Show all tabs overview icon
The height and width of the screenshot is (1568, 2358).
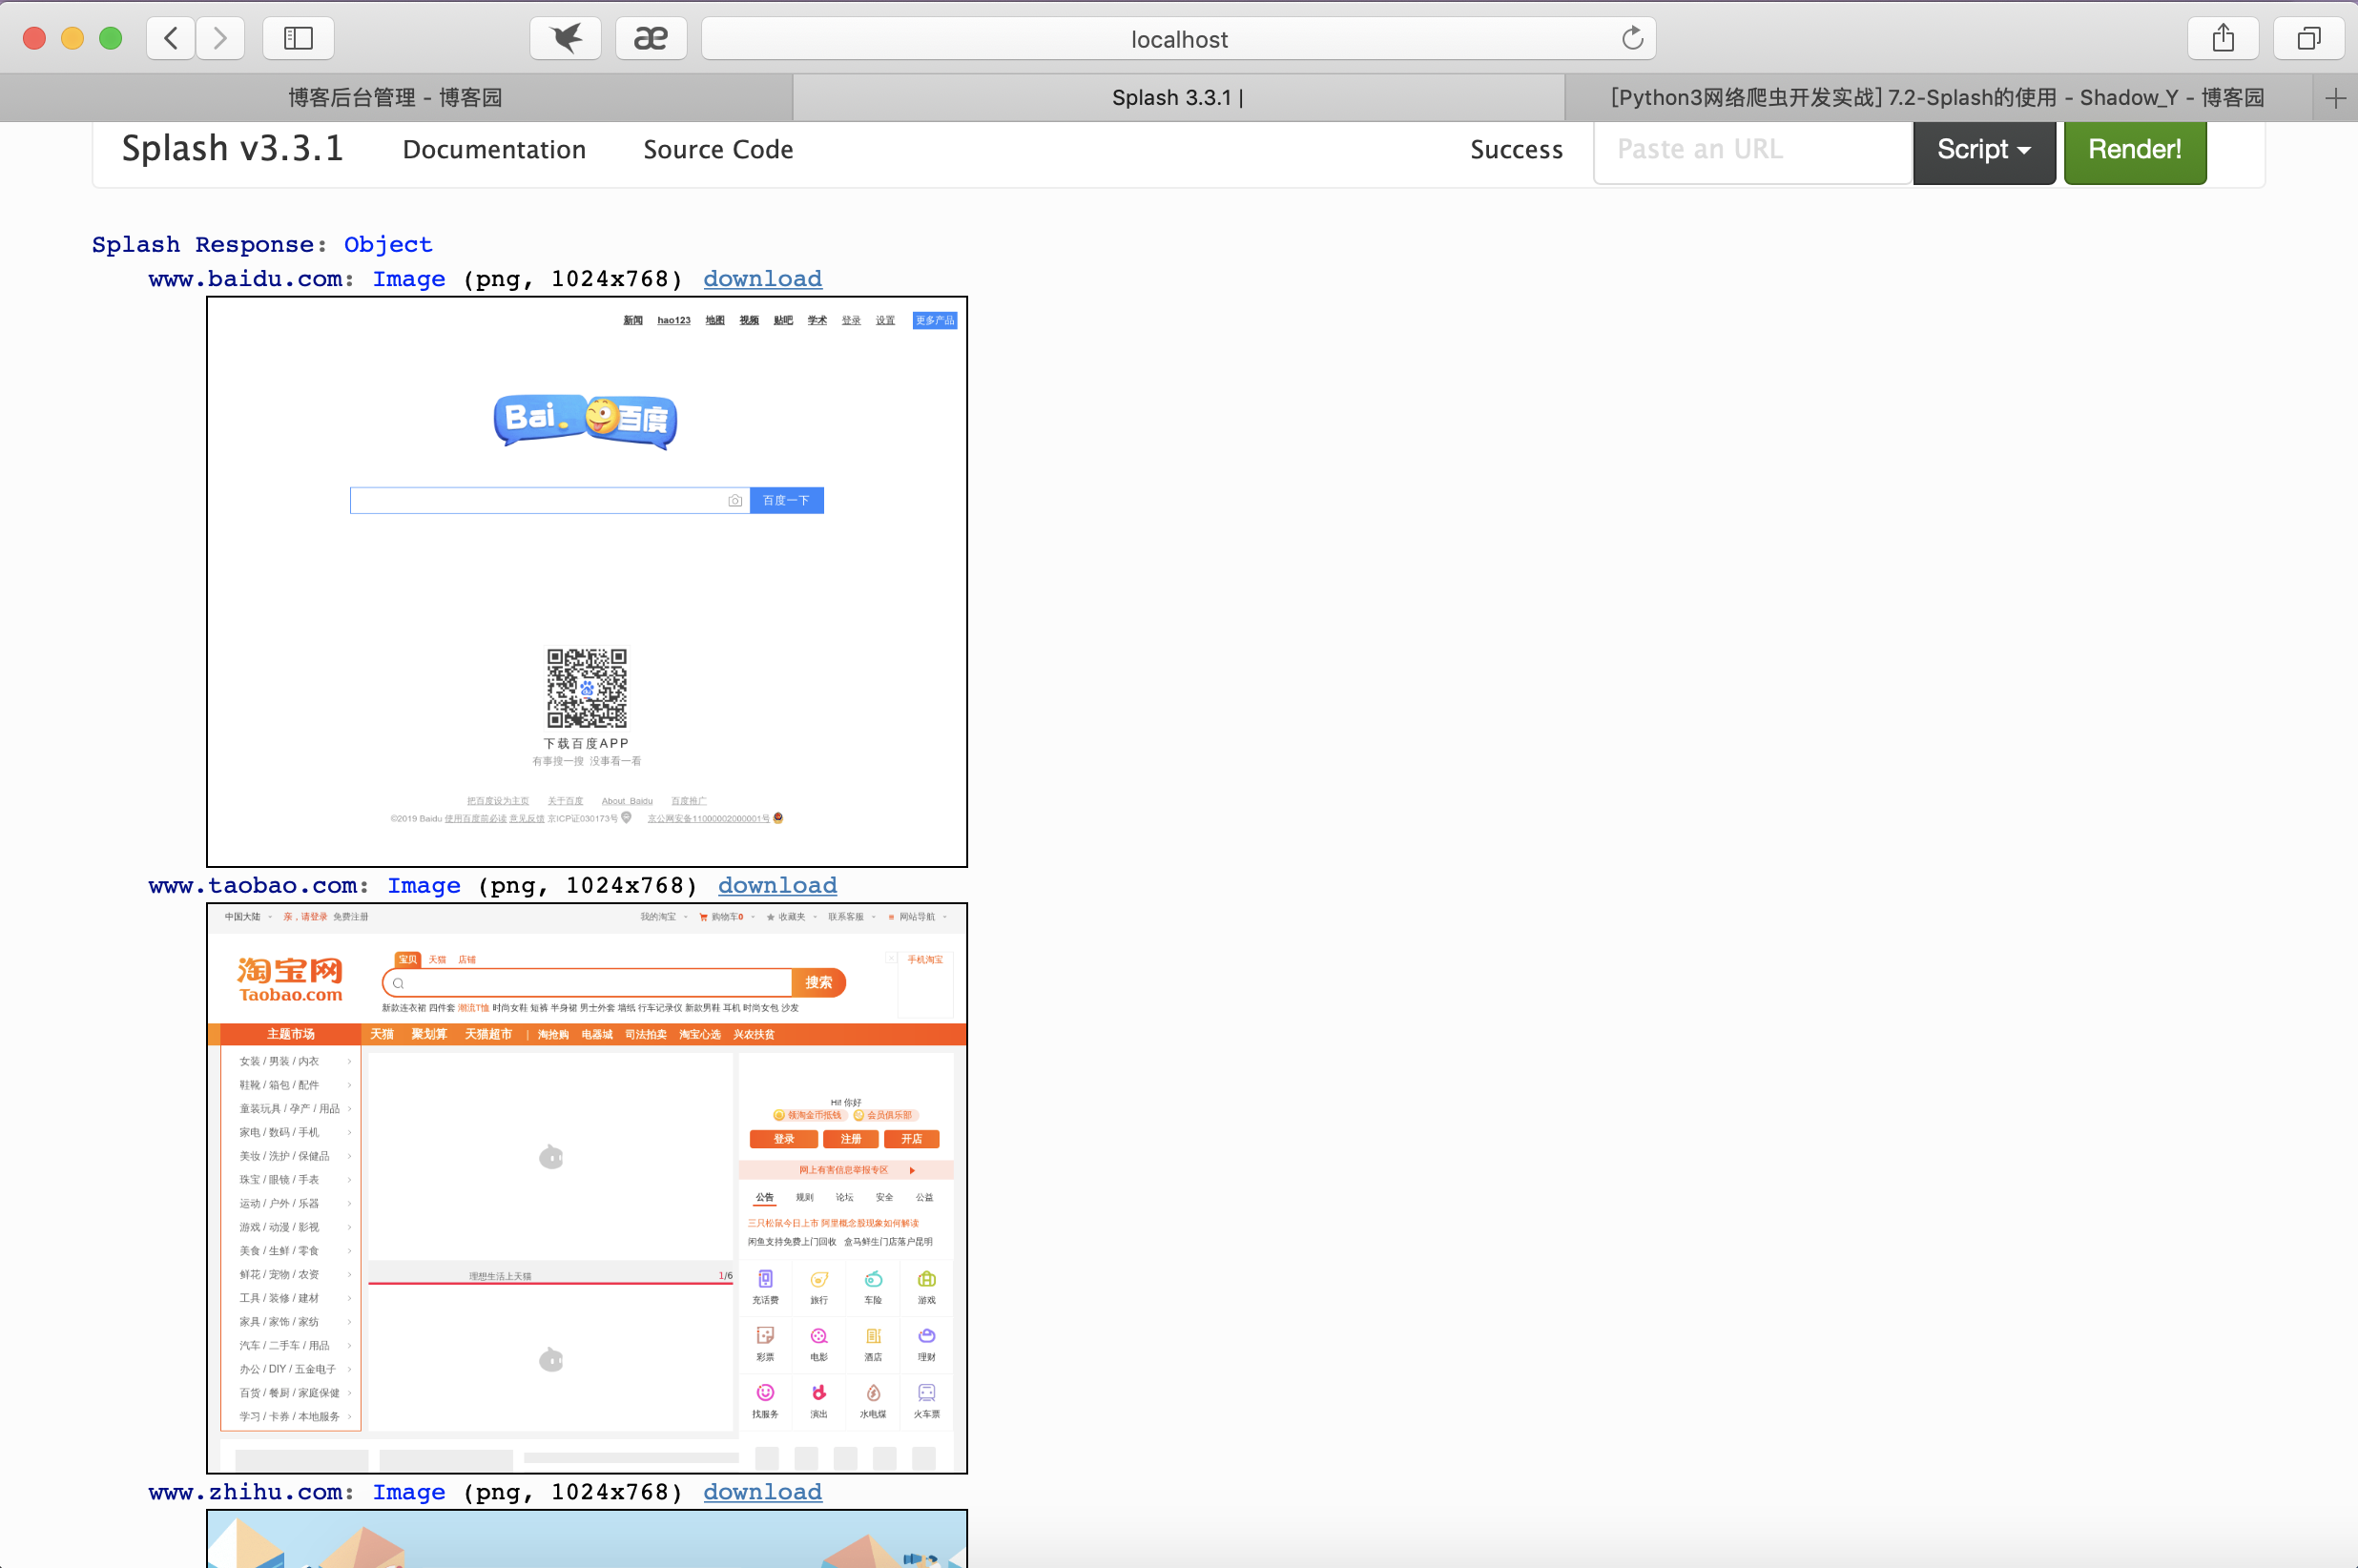point(2309,38)
